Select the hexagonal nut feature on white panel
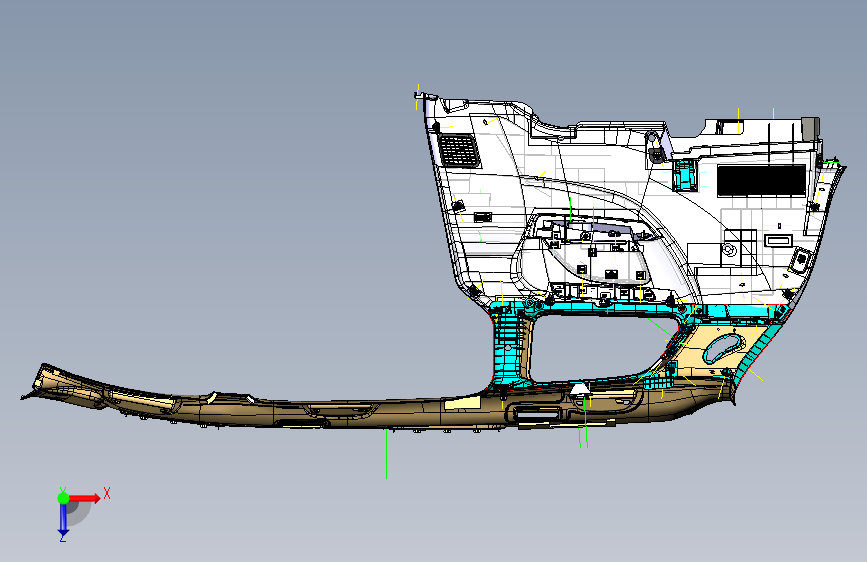 [729, 251]
